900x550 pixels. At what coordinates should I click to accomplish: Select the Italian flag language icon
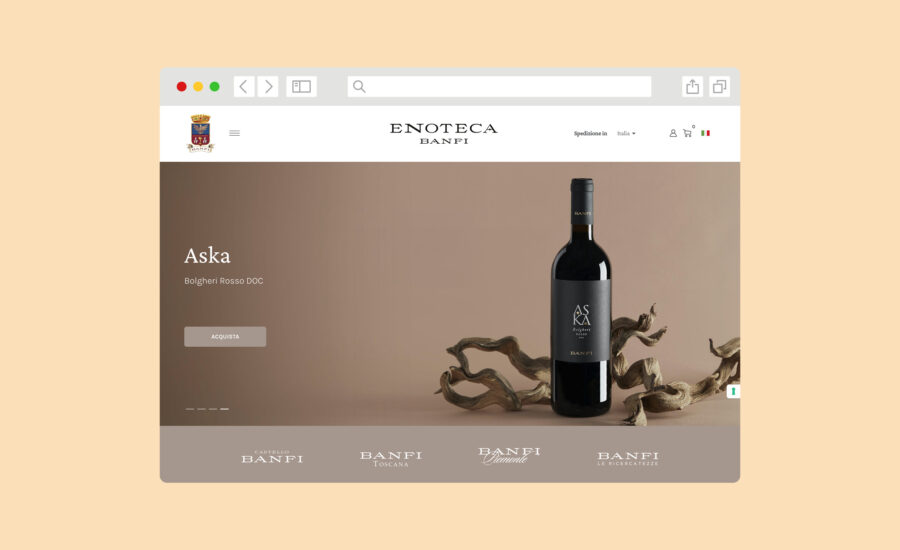click(x=705, y=133)
